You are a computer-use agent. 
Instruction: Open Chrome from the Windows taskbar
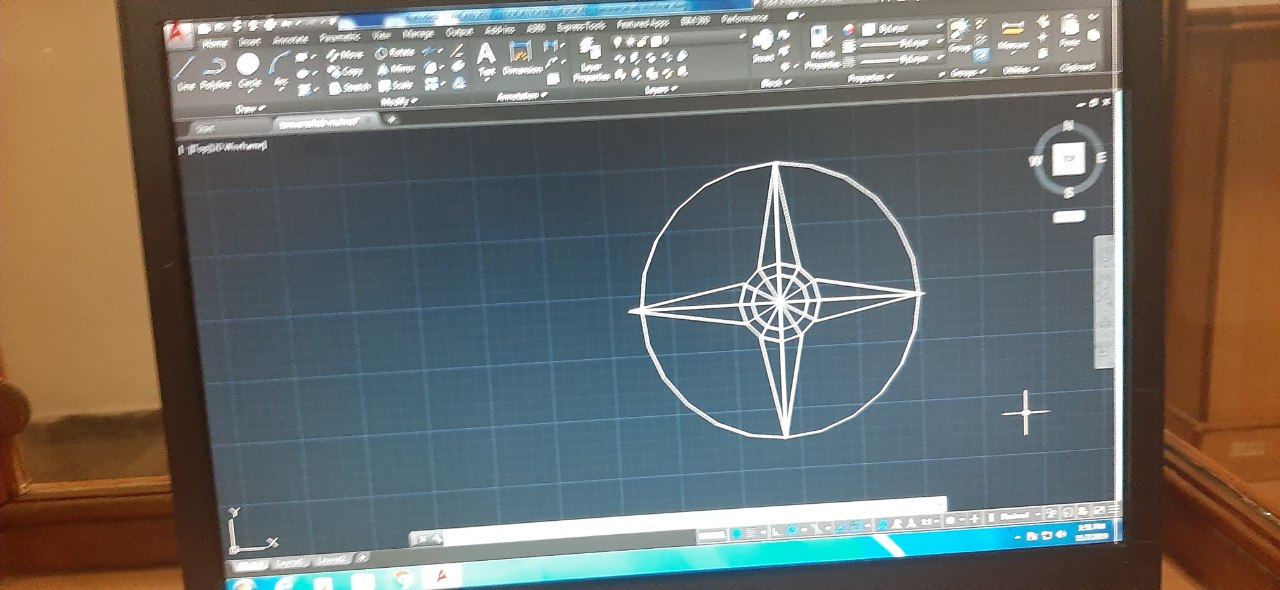[404, 579]
